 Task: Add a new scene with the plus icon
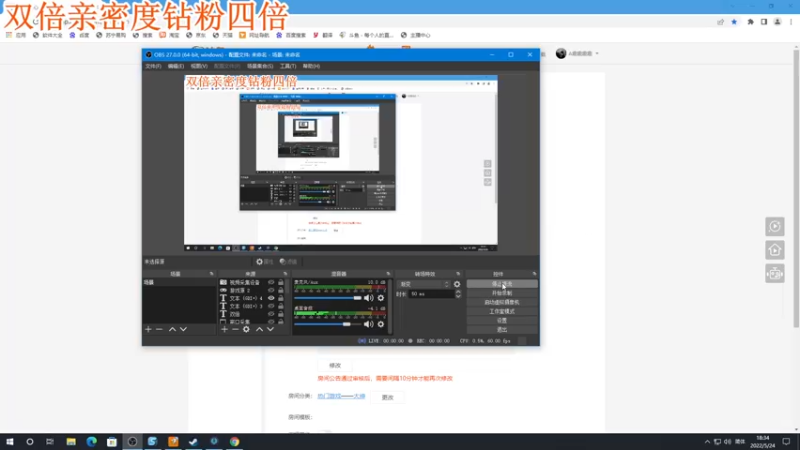pyautogui.click(x=148, y=330)
